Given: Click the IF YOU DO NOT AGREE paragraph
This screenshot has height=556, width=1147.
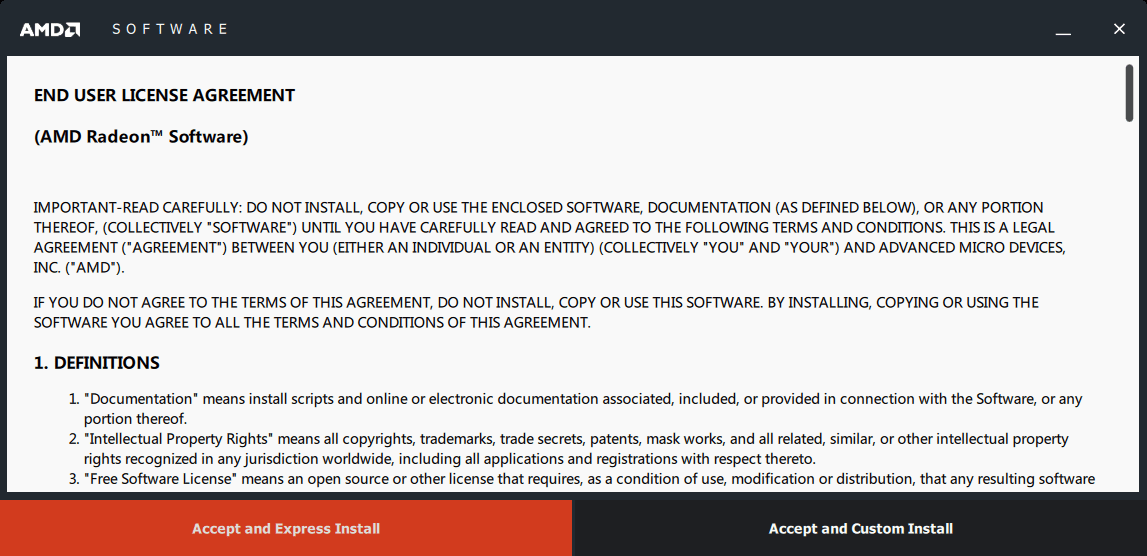Looking at the screenshot, I should [x=536, y=312].
